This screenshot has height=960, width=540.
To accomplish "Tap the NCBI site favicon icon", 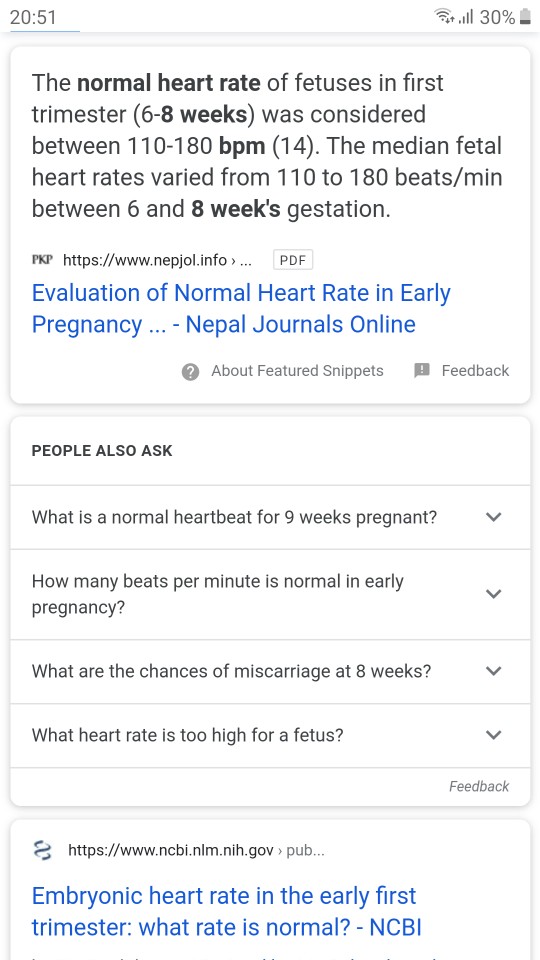I will pyautogui.click(x=42, y=850).
